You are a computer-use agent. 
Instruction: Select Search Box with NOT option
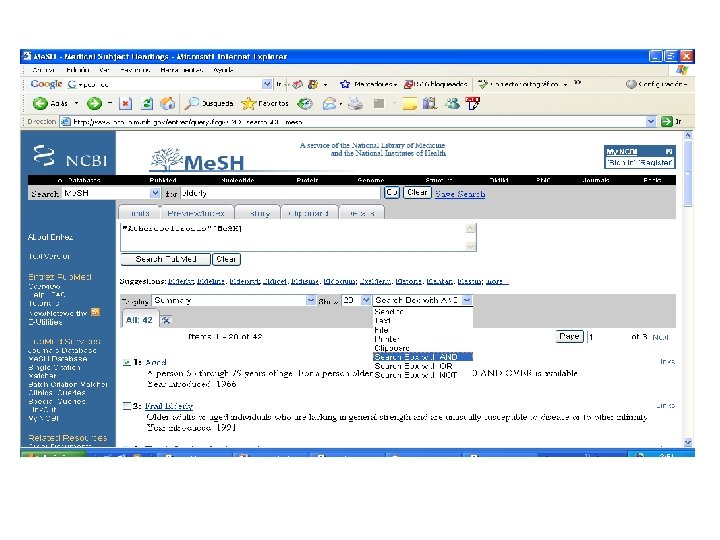pos(423,375)
